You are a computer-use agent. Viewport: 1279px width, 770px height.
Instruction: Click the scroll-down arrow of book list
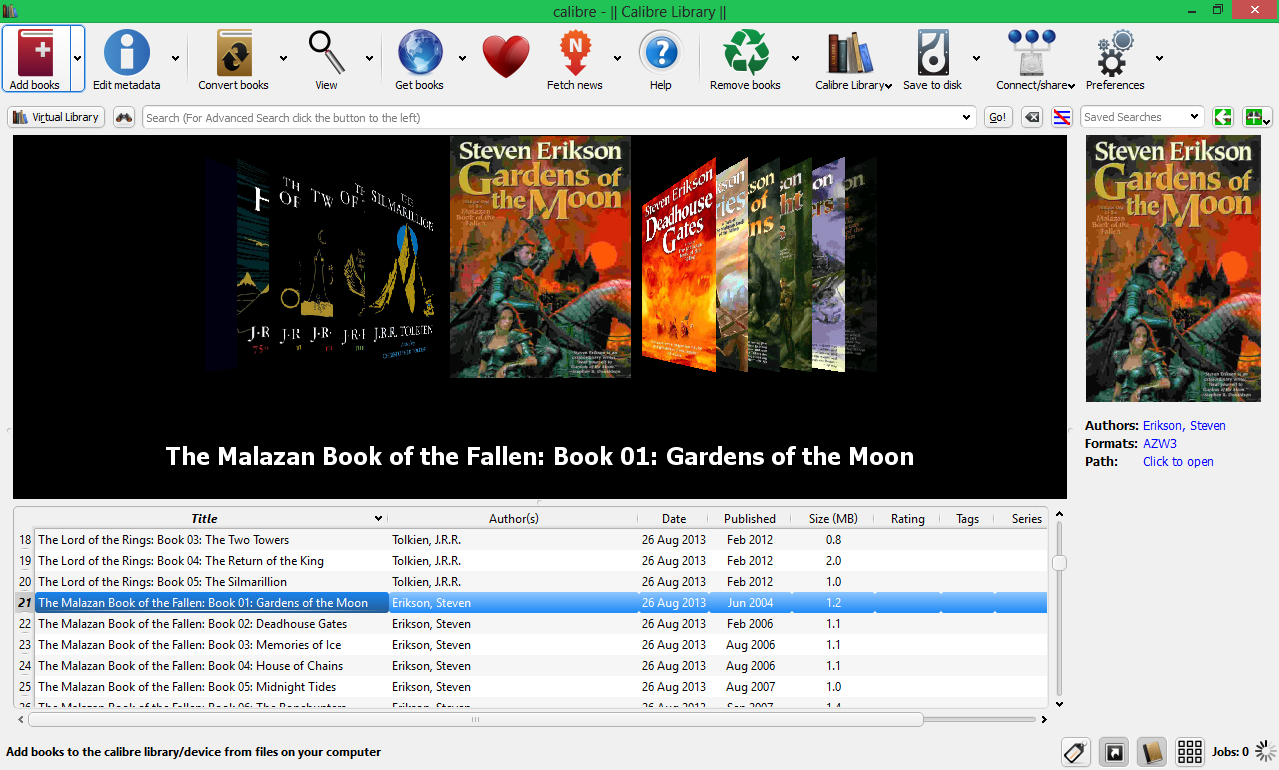(1059, 703)
